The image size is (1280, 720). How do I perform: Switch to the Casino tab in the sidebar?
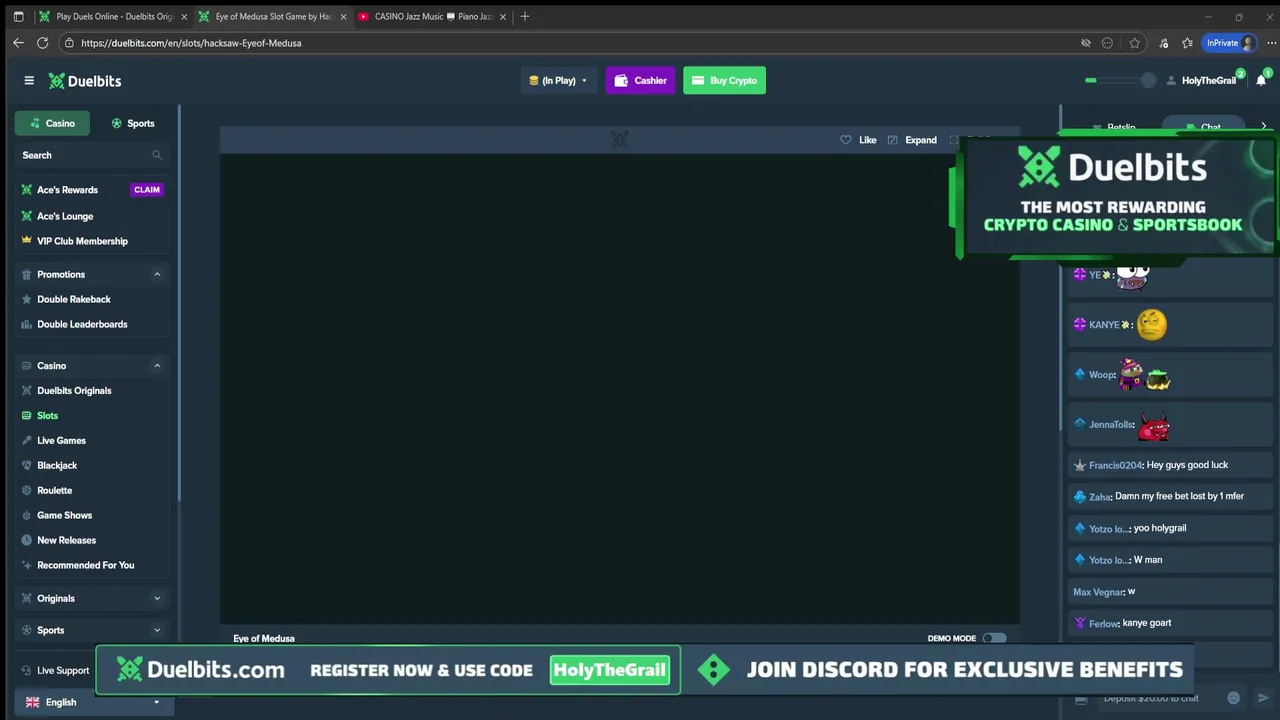(52, 123)
